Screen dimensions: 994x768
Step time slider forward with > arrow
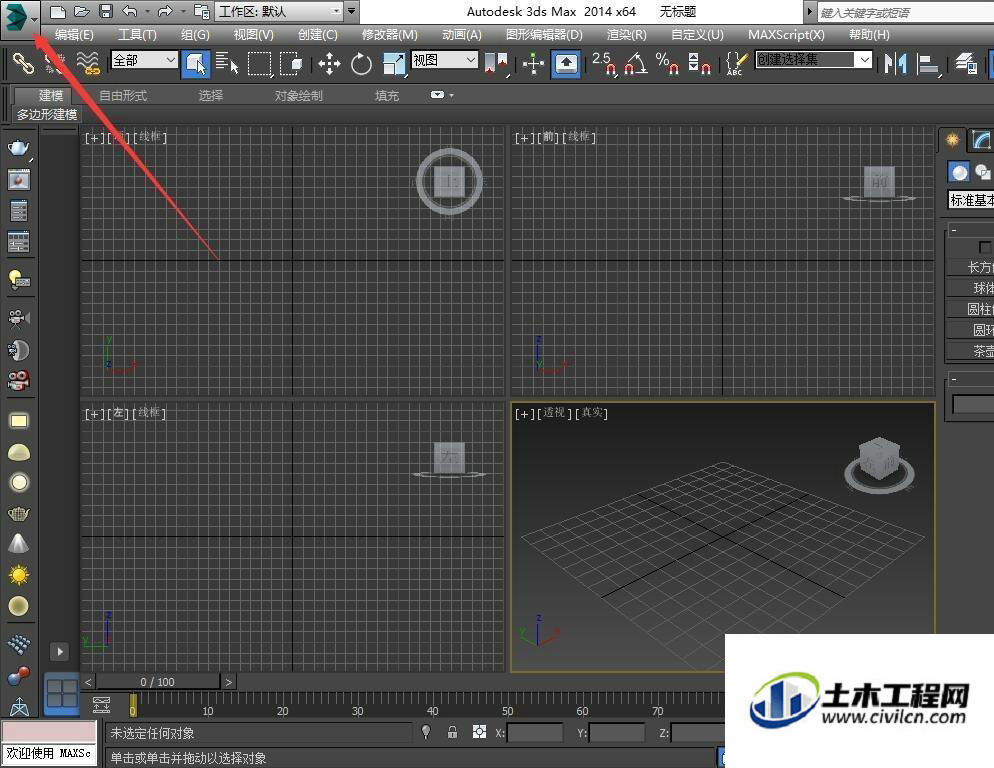click(x=229, y=682)
